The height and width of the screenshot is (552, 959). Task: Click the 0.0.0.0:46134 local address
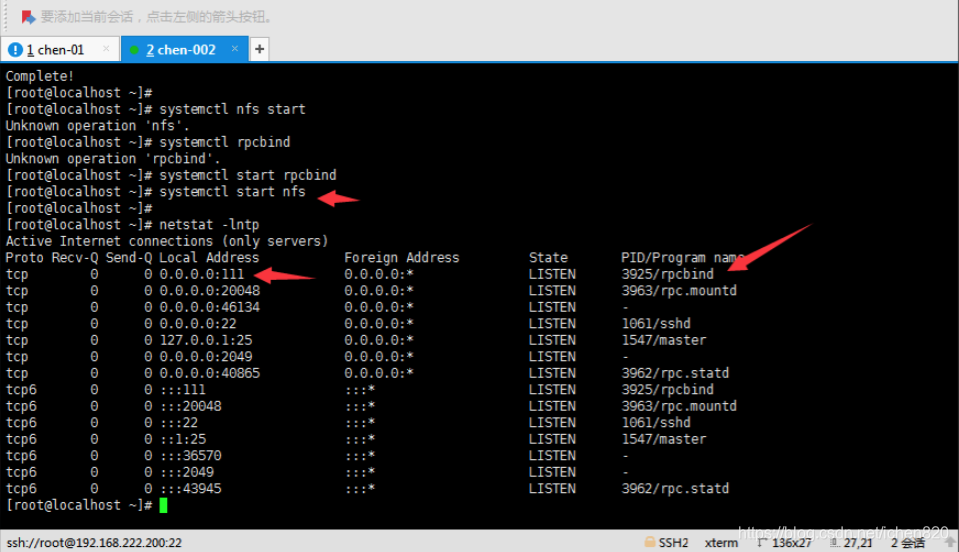pos(210,307)
